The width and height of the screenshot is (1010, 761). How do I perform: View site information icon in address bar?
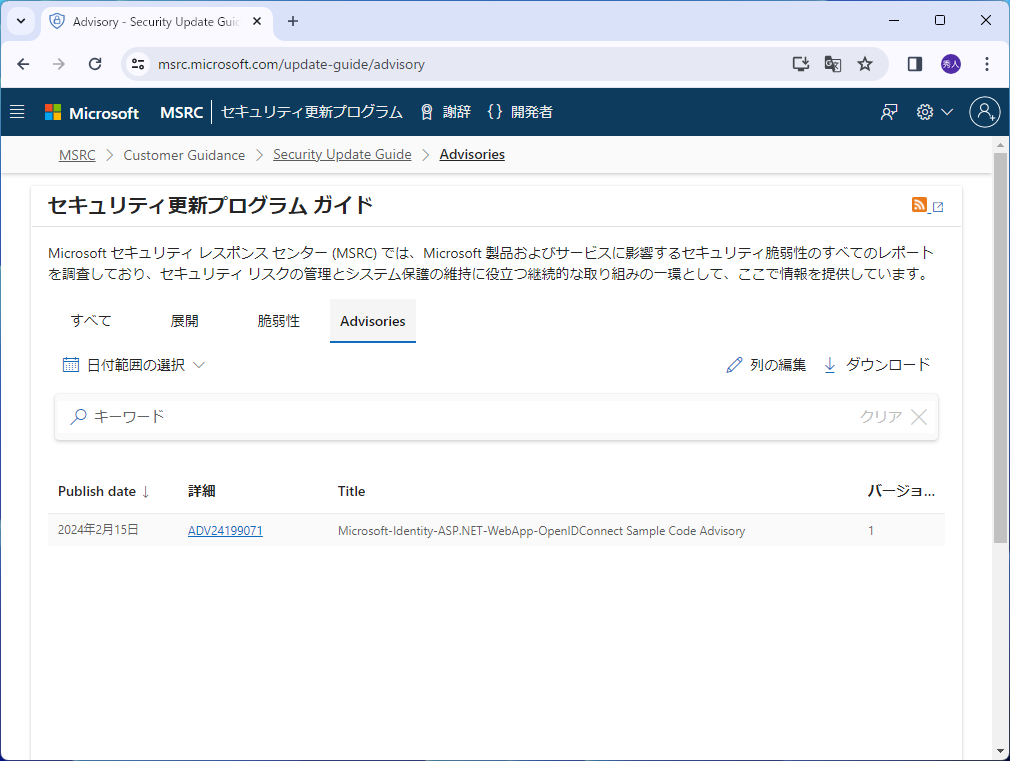138,64
